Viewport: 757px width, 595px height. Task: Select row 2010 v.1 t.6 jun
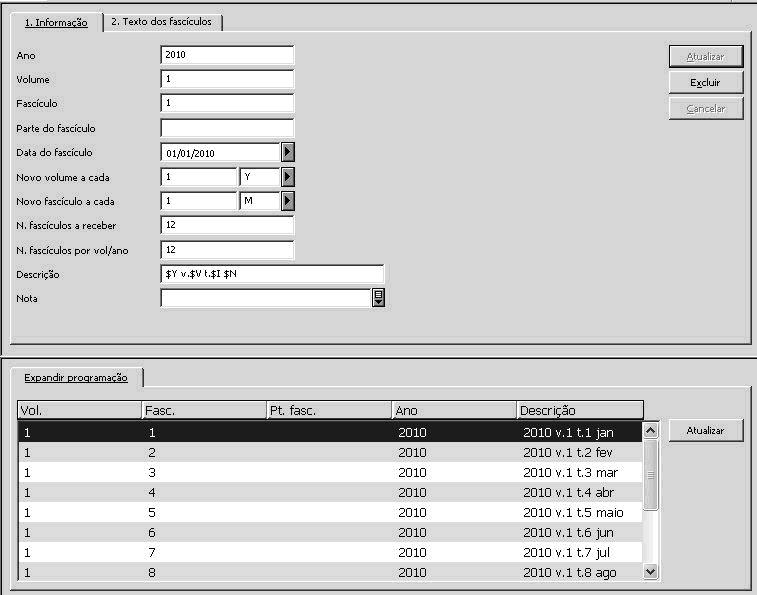pos(330,533)
